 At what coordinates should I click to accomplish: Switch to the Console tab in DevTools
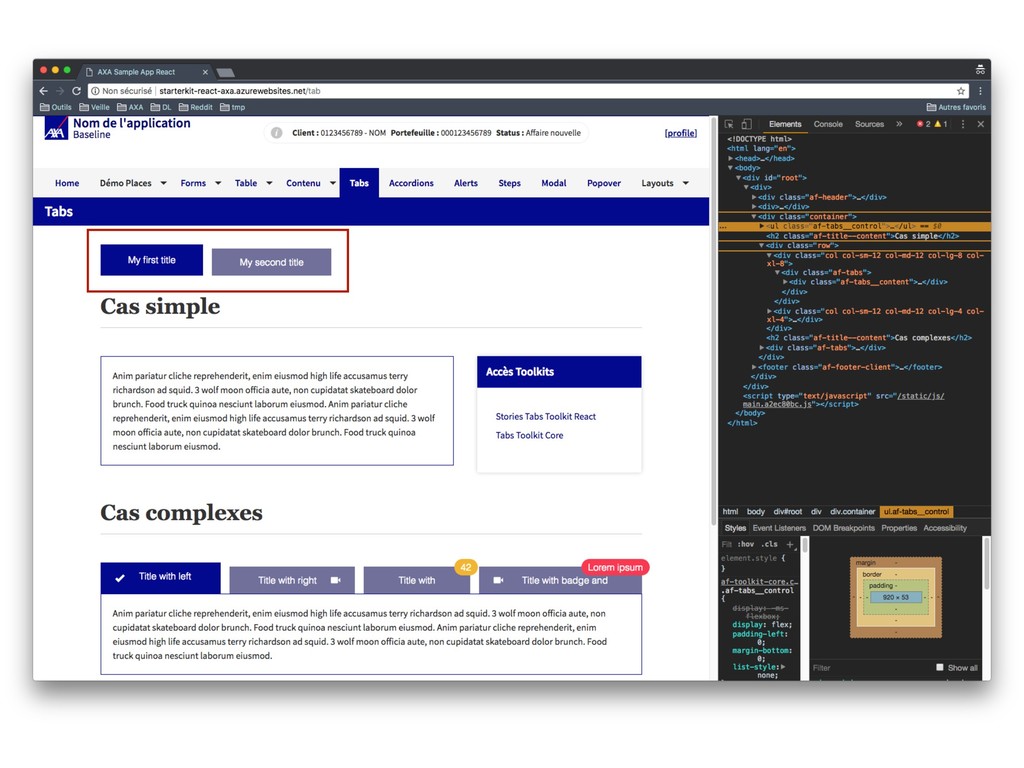(x=828, y=124)
